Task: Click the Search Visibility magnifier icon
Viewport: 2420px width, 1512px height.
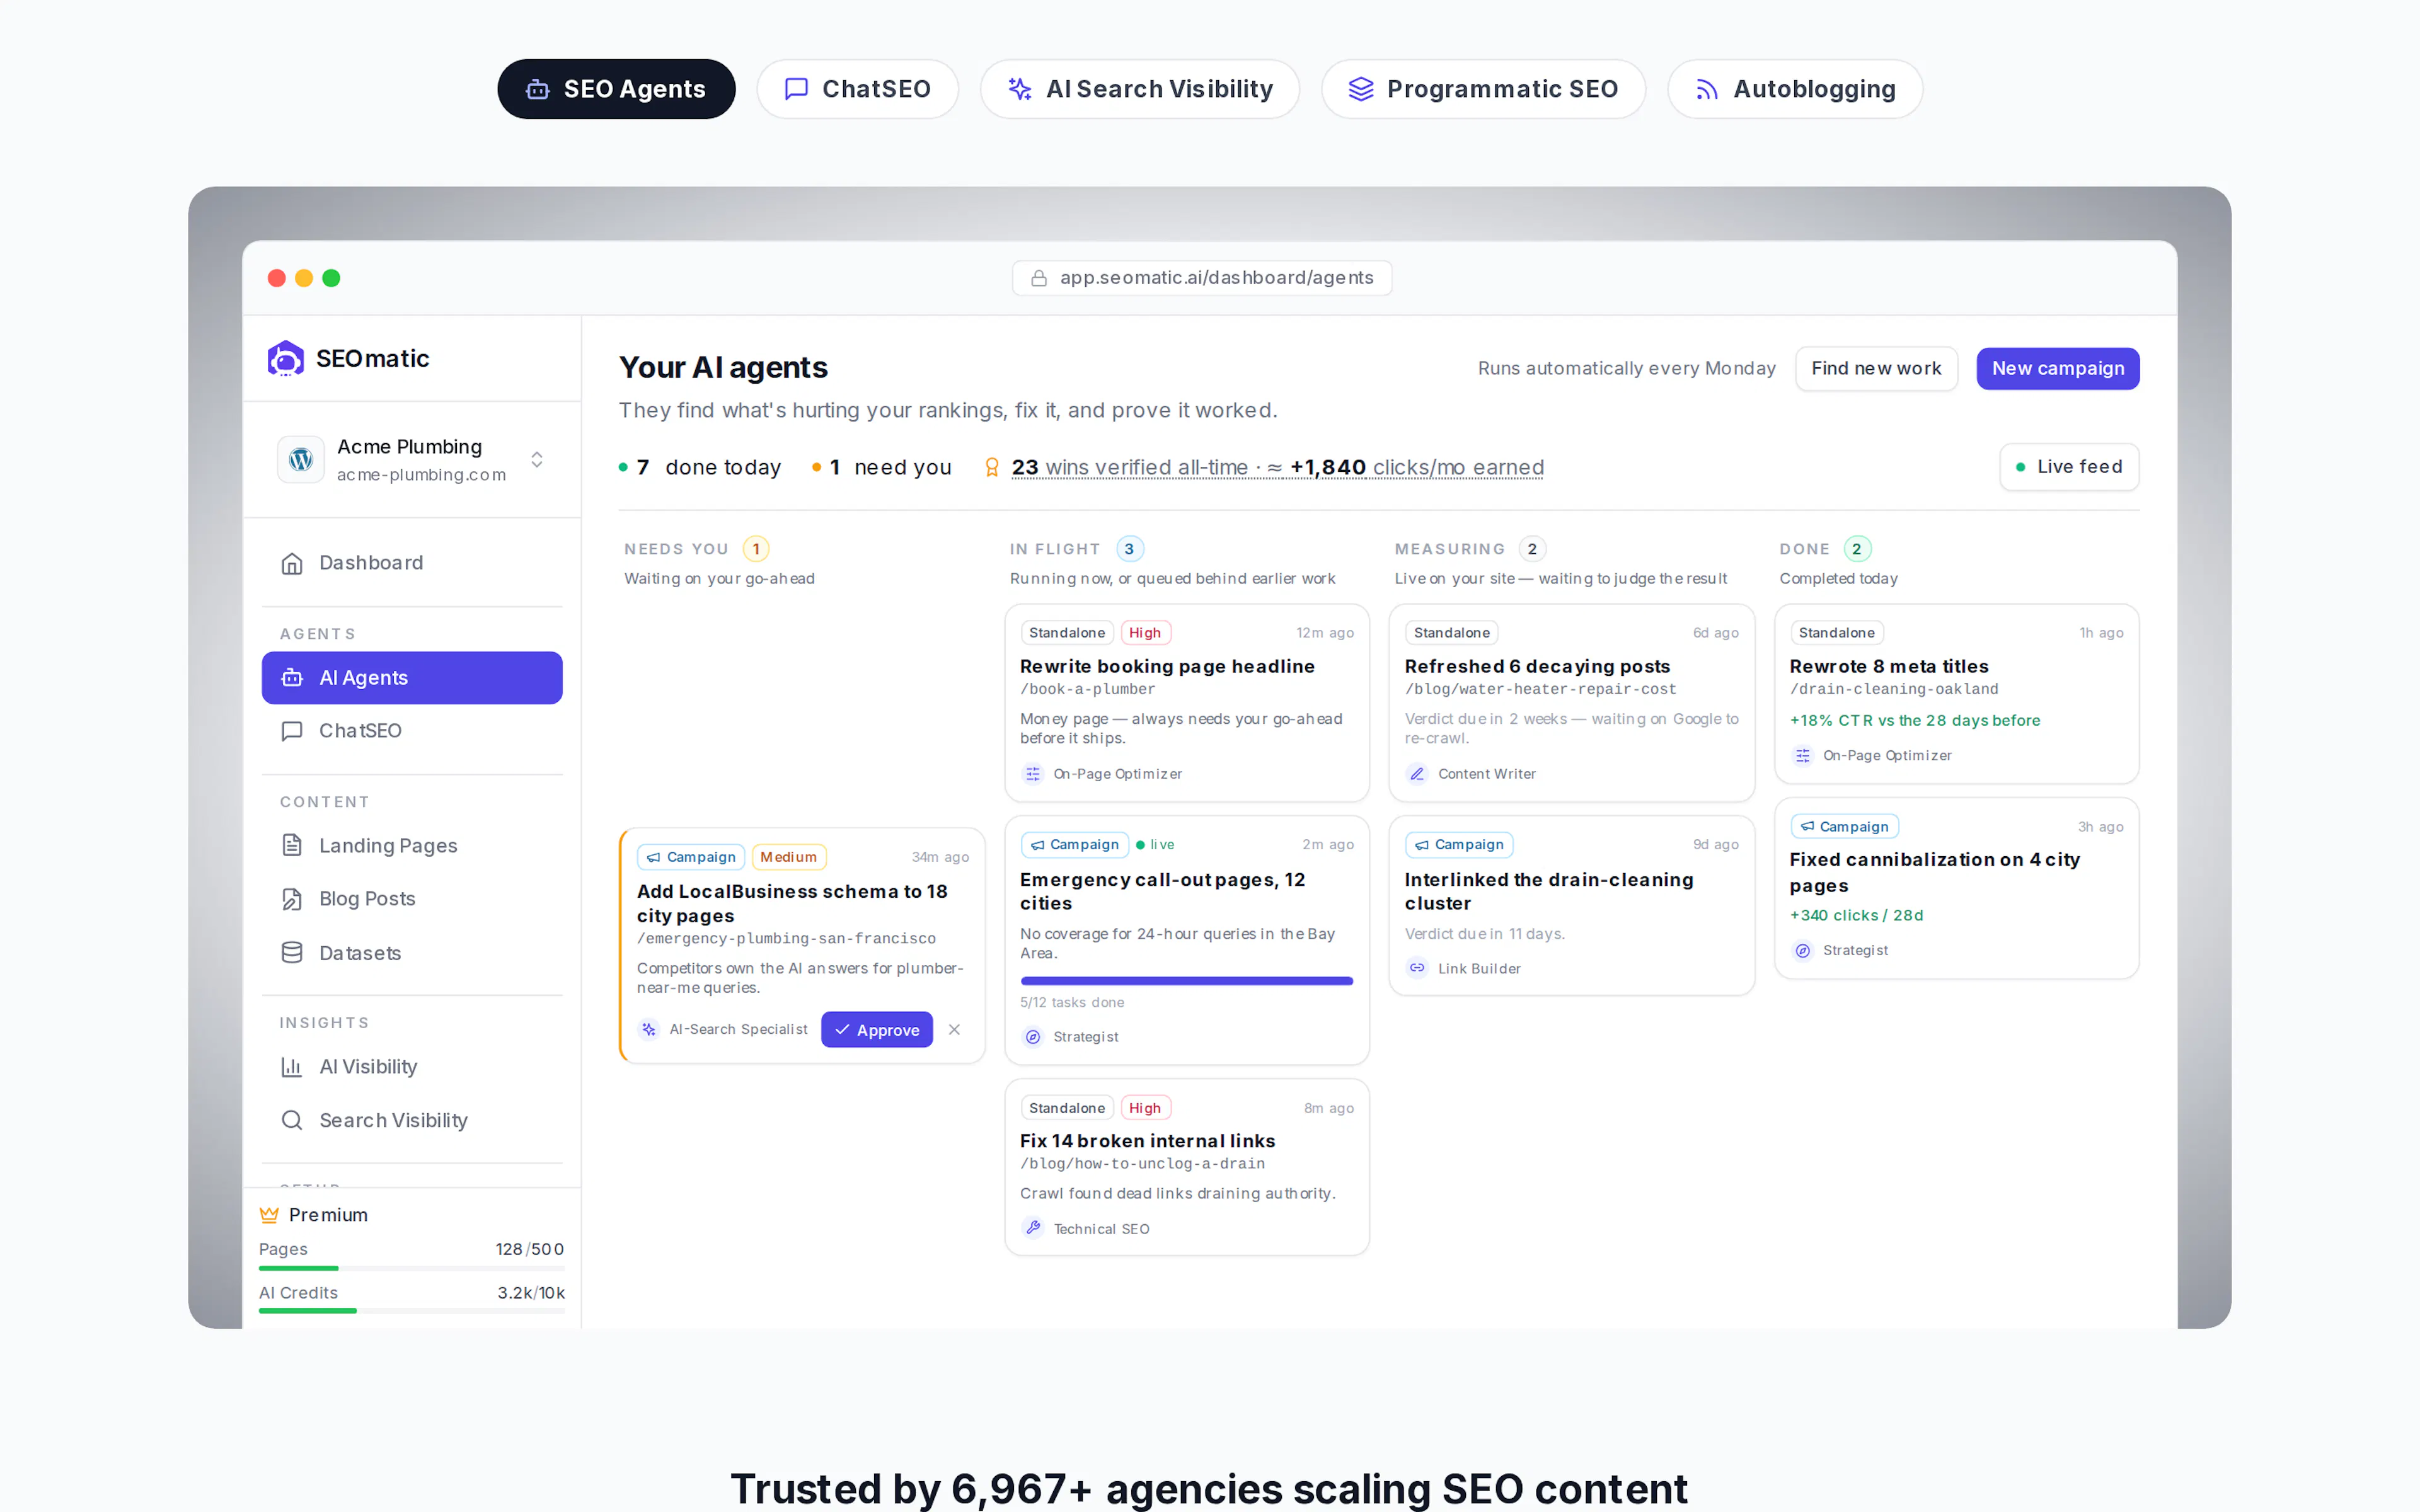Action: (292, 1120)
